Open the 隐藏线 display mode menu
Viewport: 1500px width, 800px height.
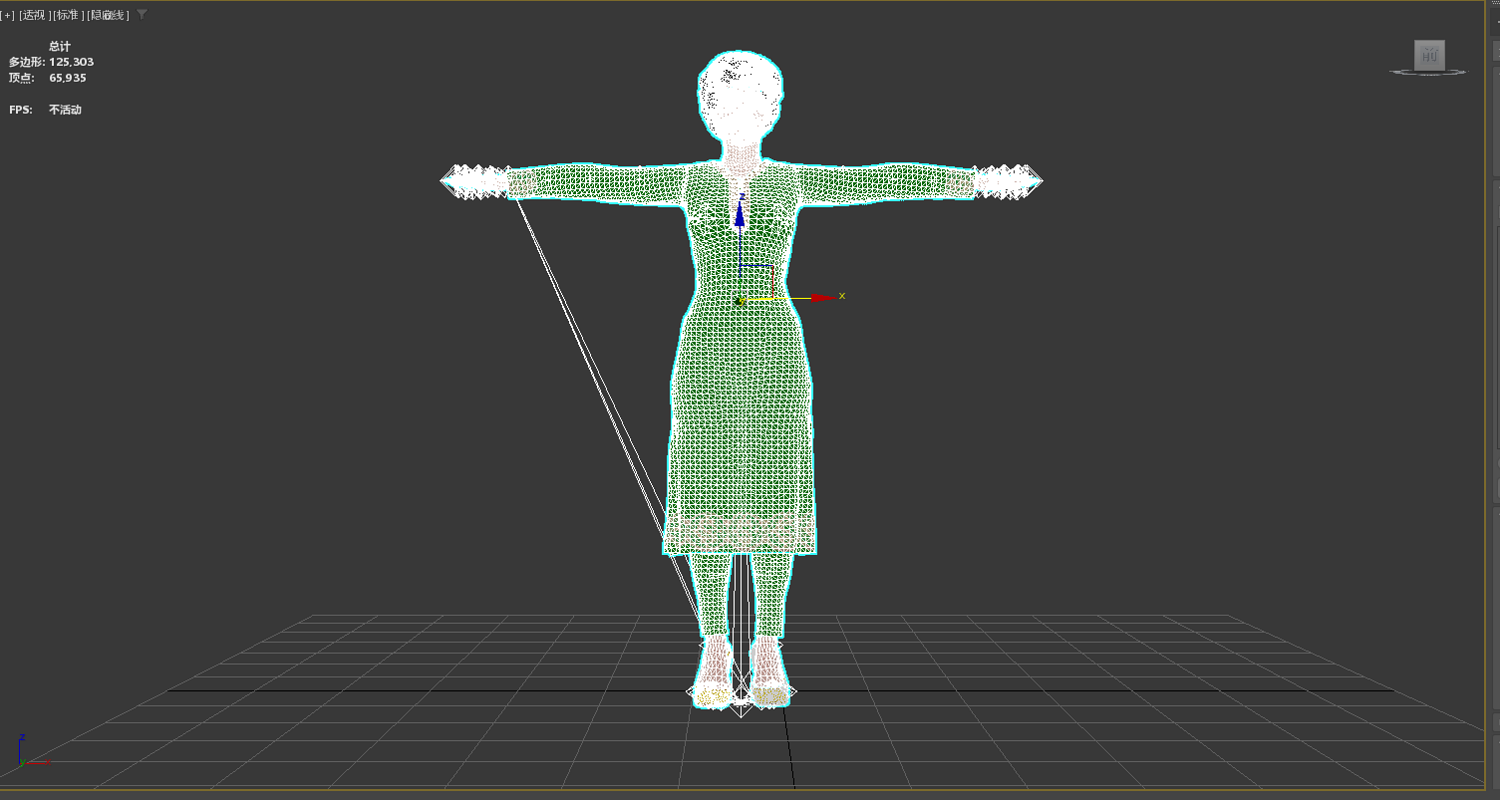point(108,15)
